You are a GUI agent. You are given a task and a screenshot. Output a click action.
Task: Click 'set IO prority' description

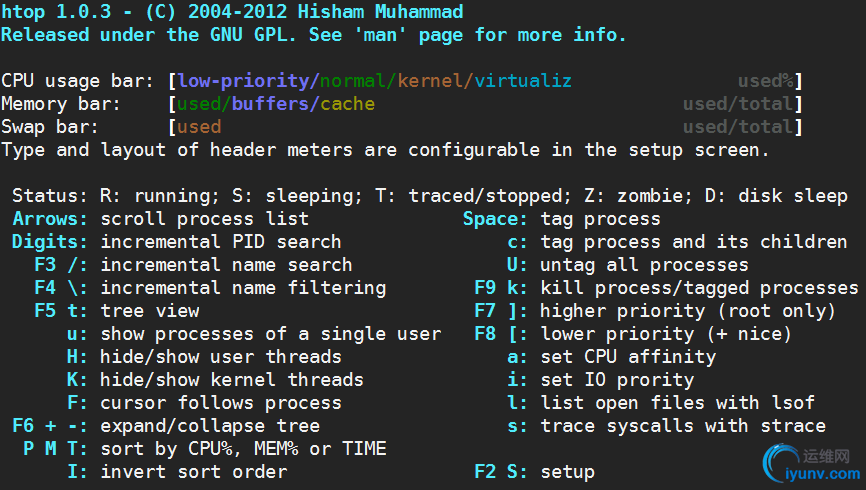(617, 380)
